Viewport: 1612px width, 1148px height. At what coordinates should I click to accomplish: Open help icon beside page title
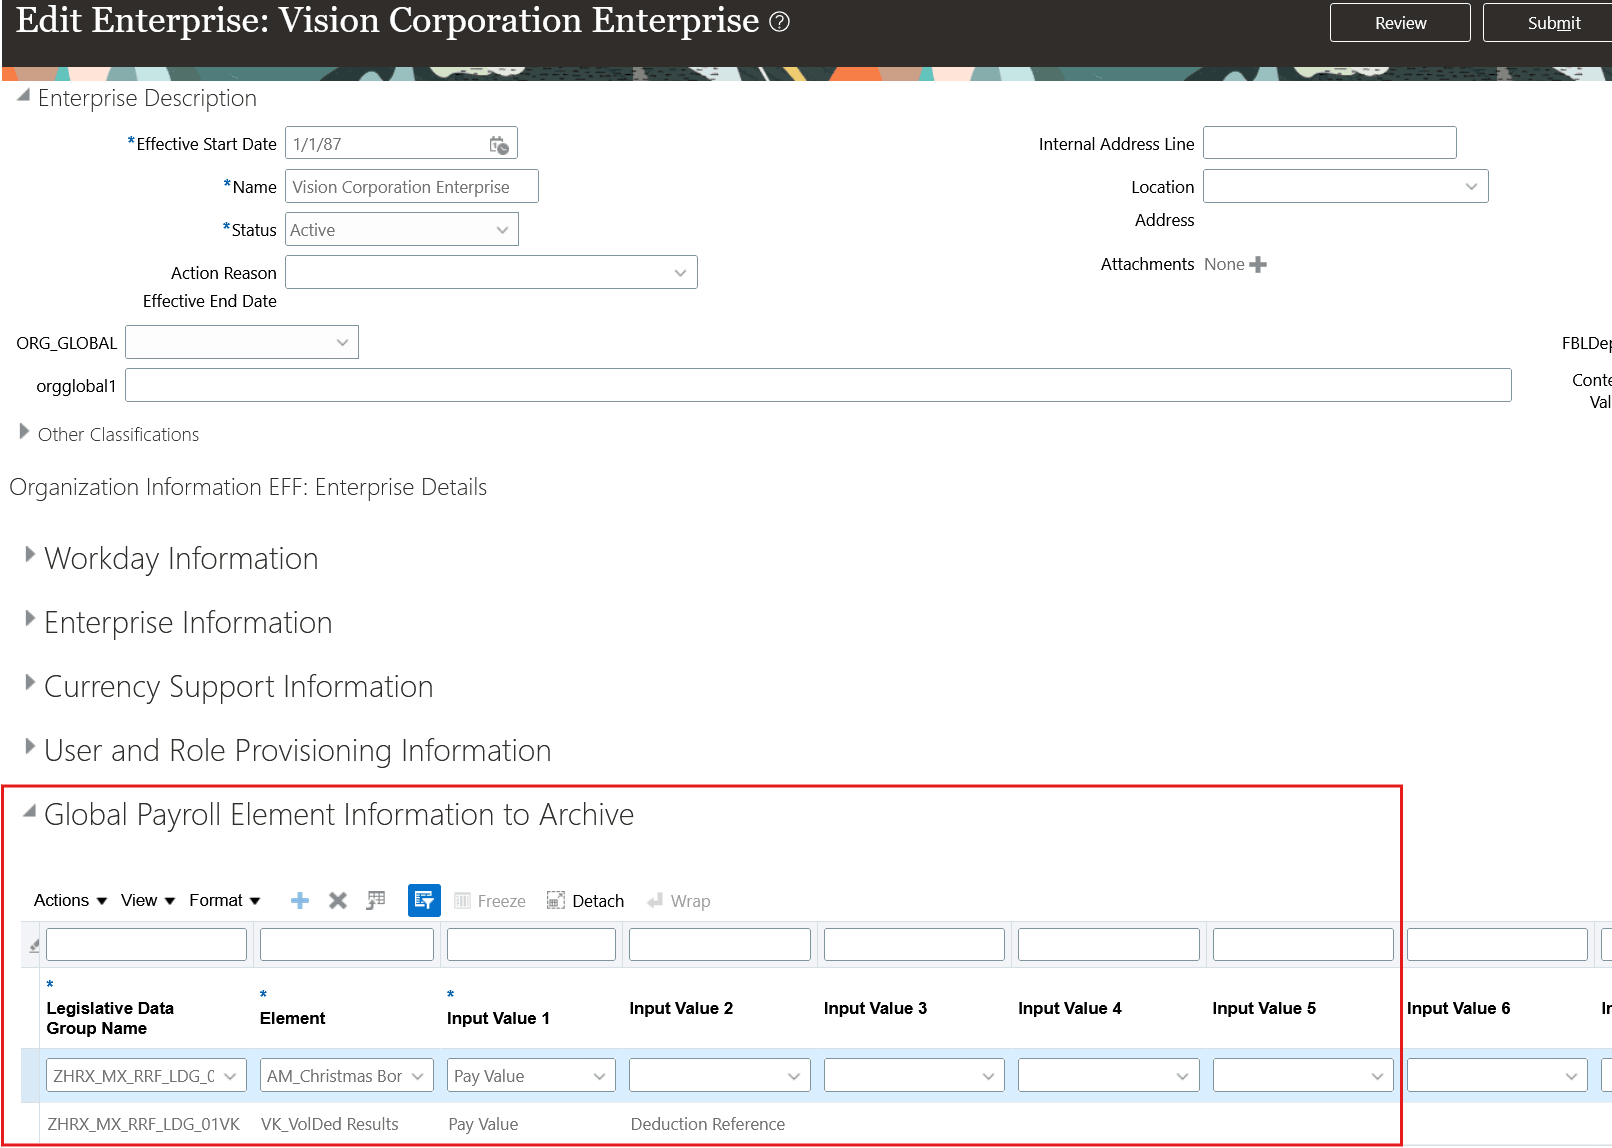780,22
